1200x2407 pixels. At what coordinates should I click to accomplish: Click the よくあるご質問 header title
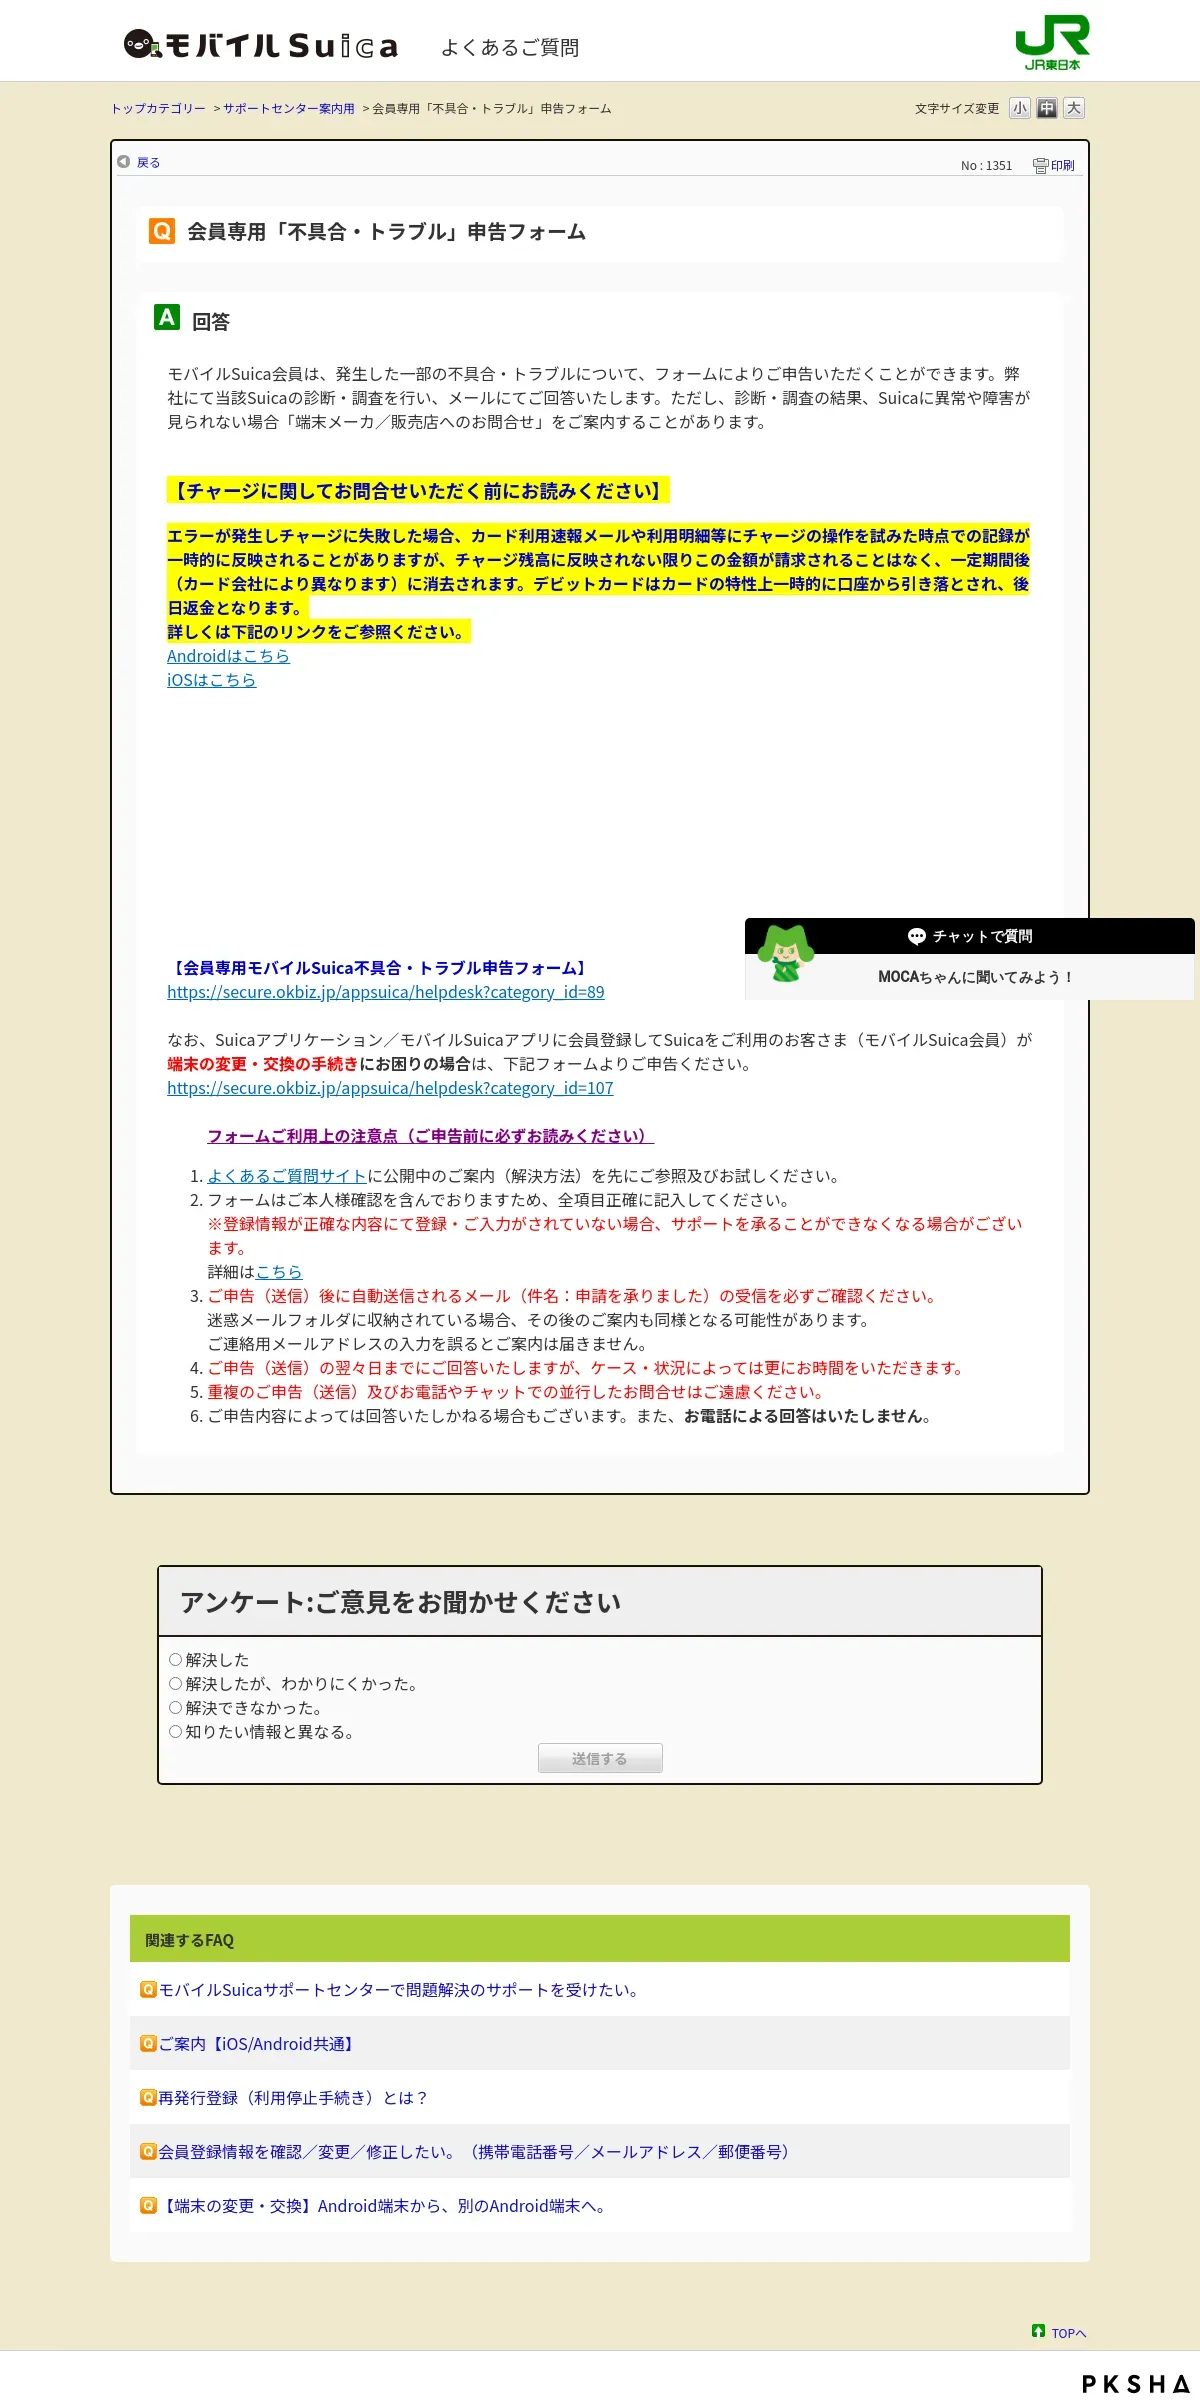pyautogui.click(x=510, y=47)
